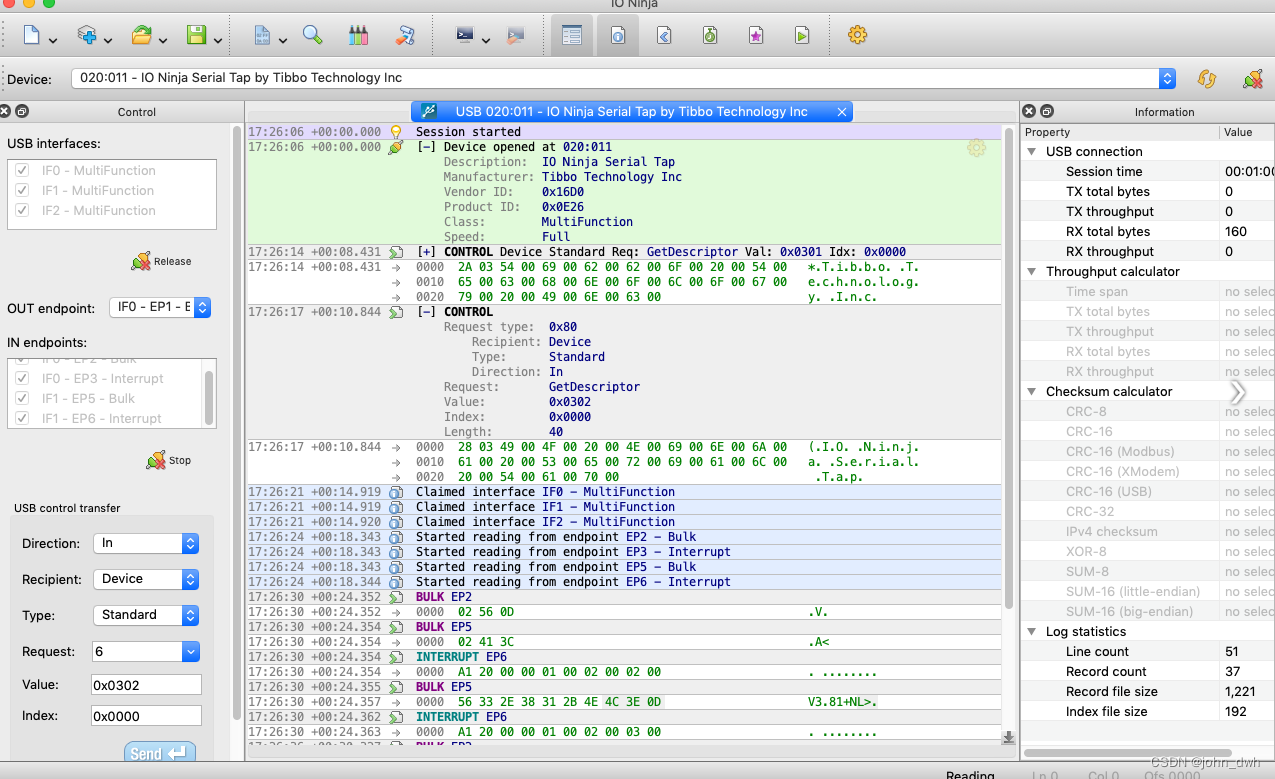
Task: Open the terminal console icon
Action: pyautogui.click(x=463, y=35)
